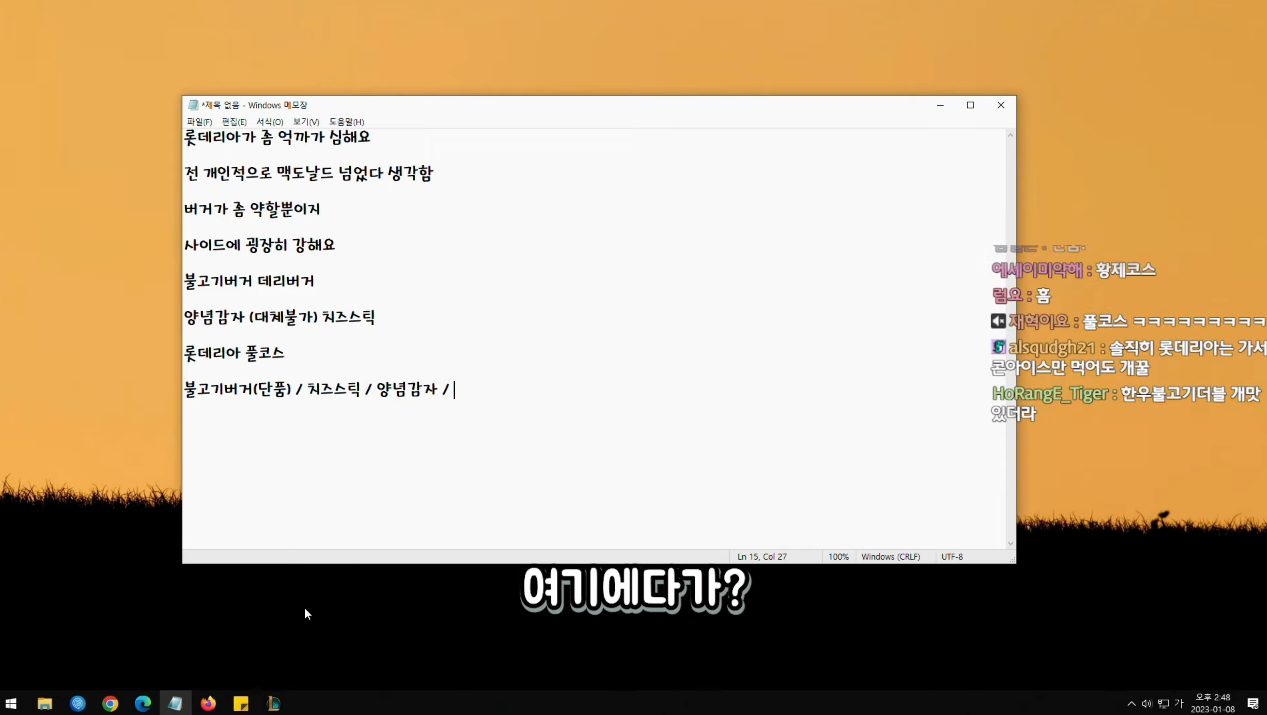The height and width of the screenshot is (715, 1267).
Task: Open the Windows Start menu
Action: [12, 703]
